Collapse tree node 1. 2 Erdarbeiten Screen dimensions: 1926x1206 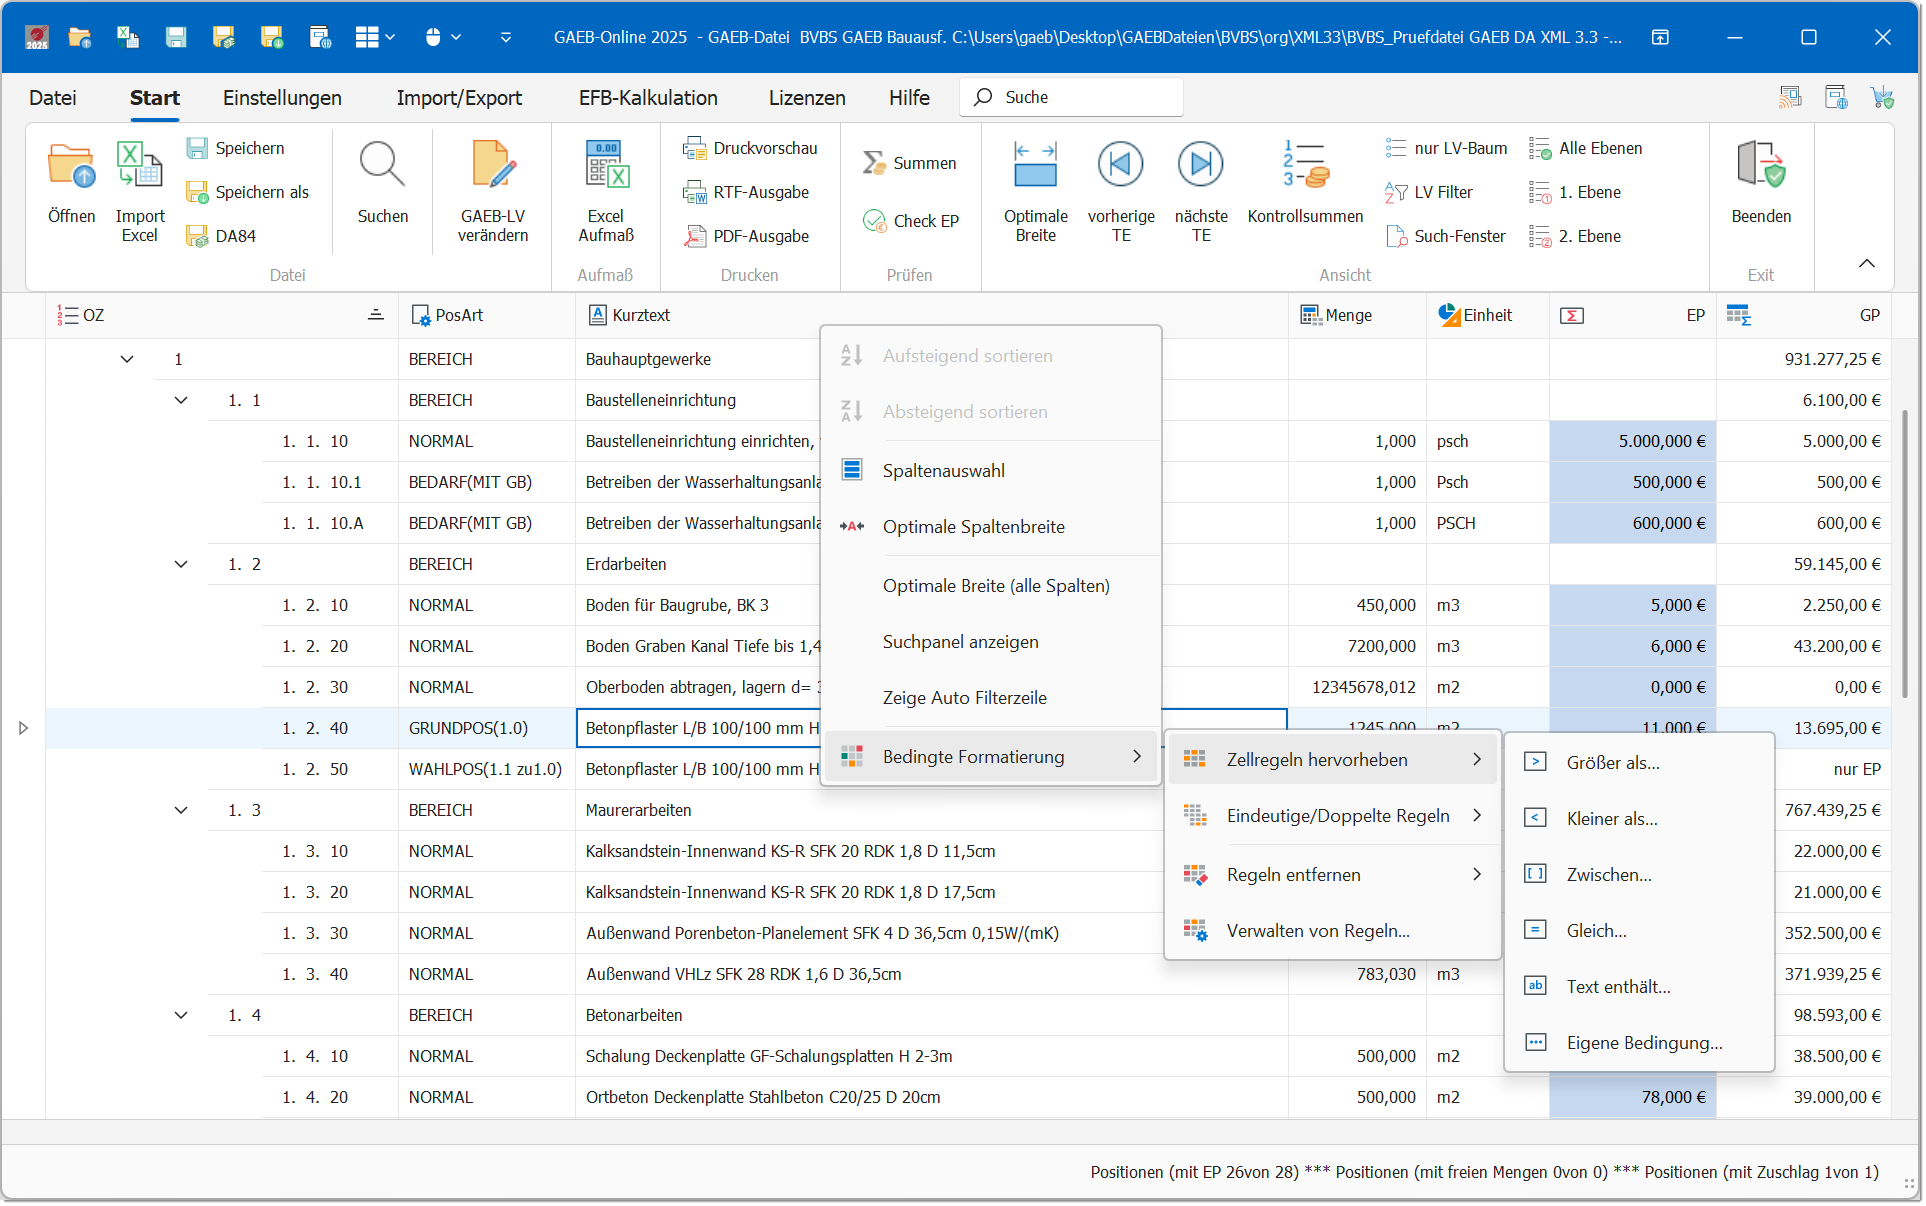[181, 564]
